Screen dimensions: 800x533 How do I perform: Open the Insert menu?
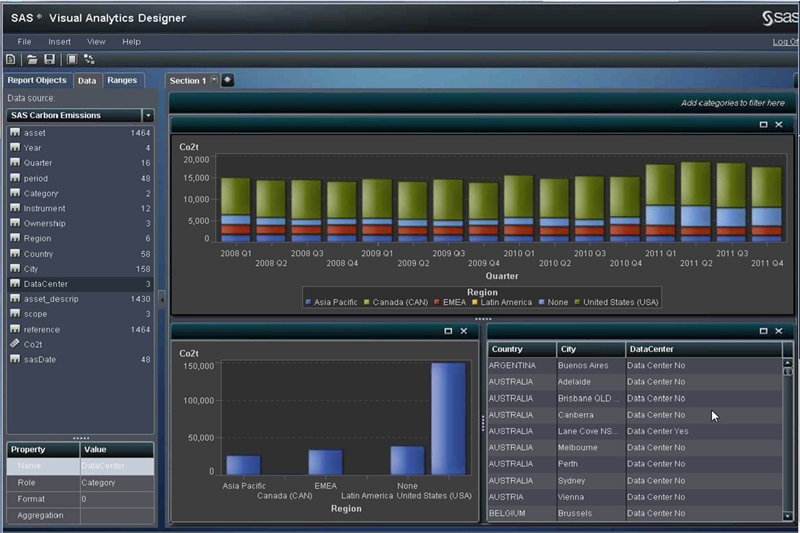coord(59,42)
